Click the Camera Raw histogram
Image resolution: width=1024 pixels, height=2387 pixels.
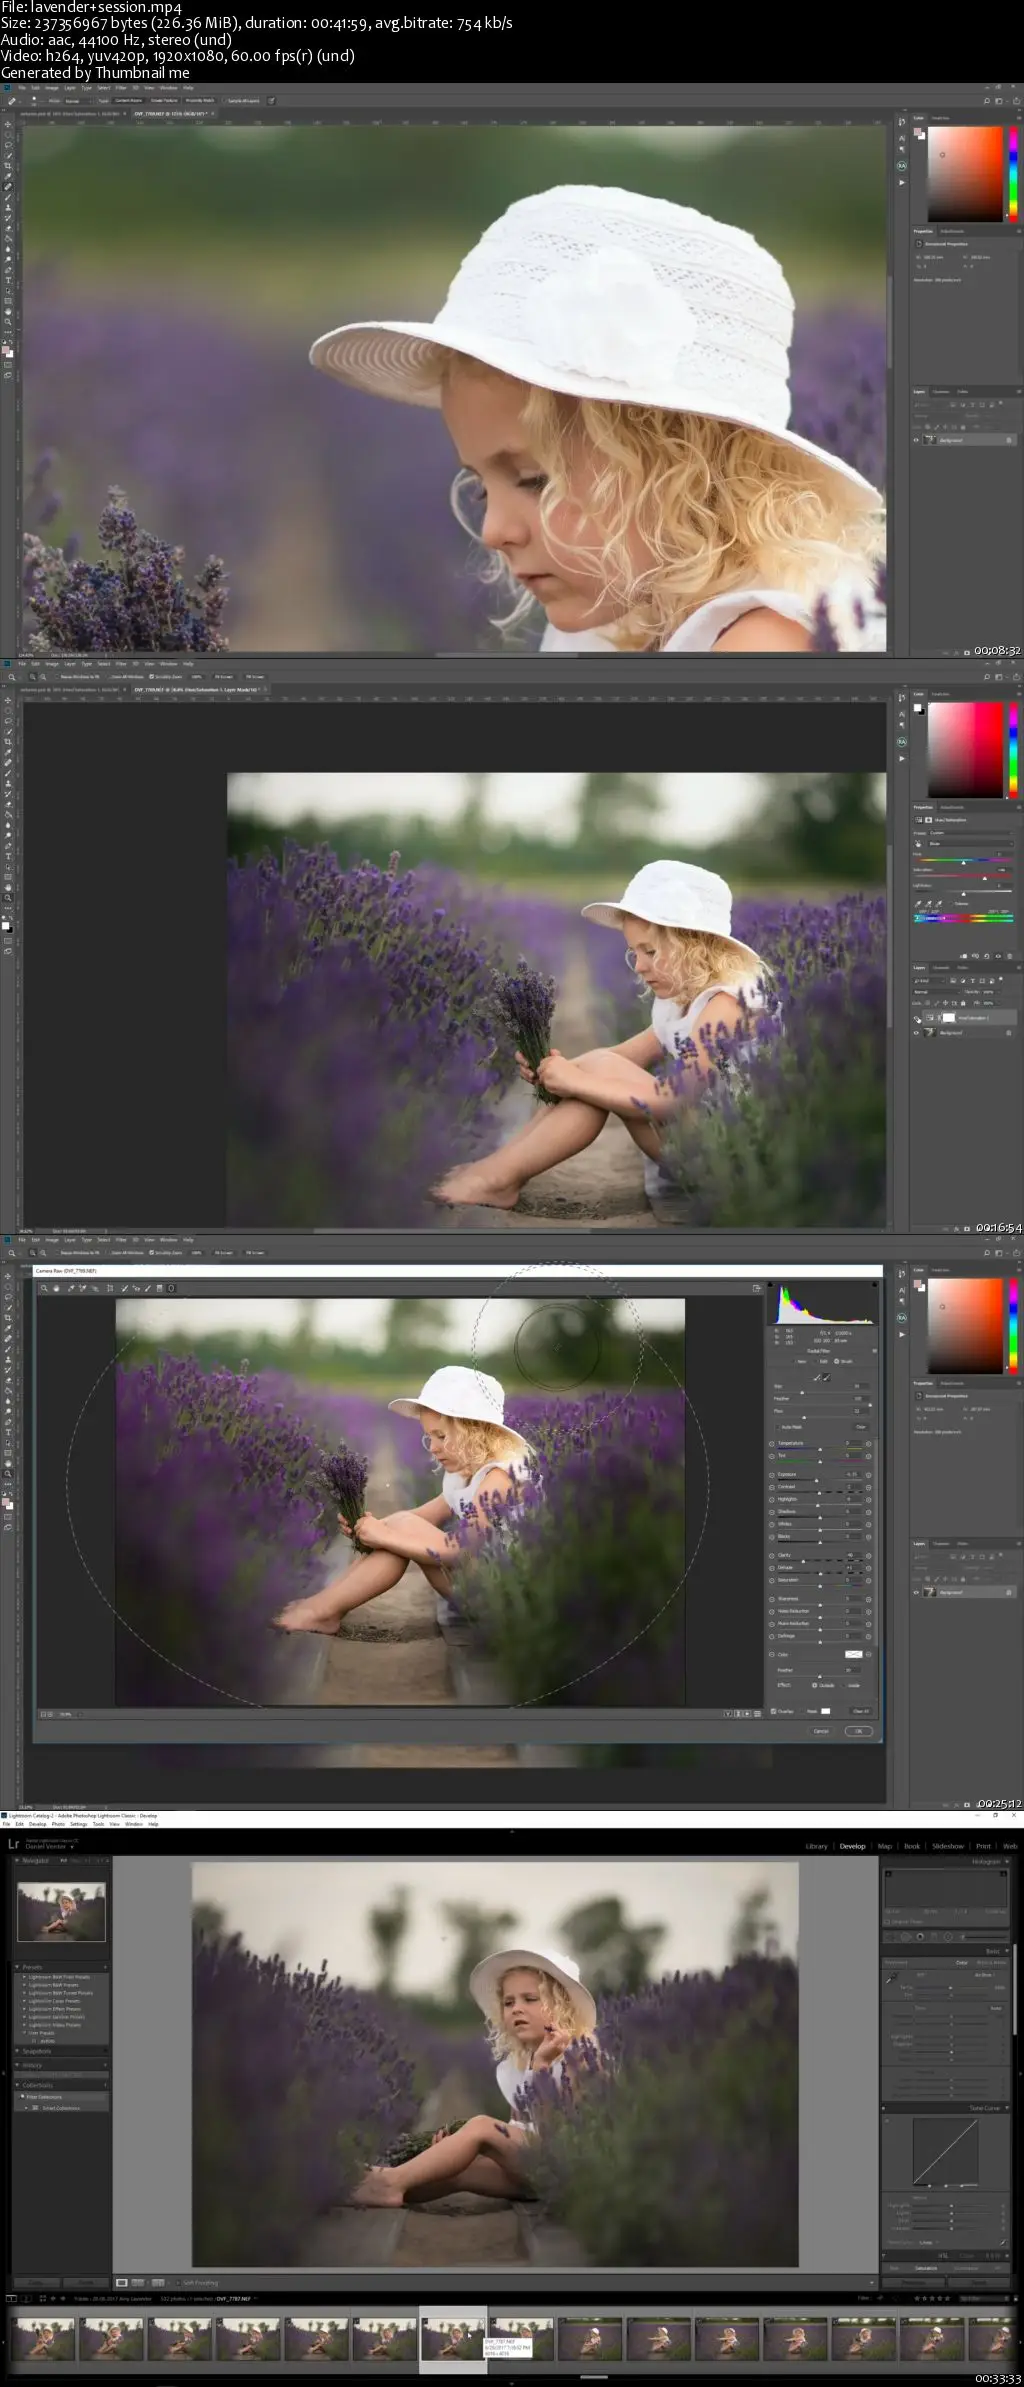(822, 1303)
